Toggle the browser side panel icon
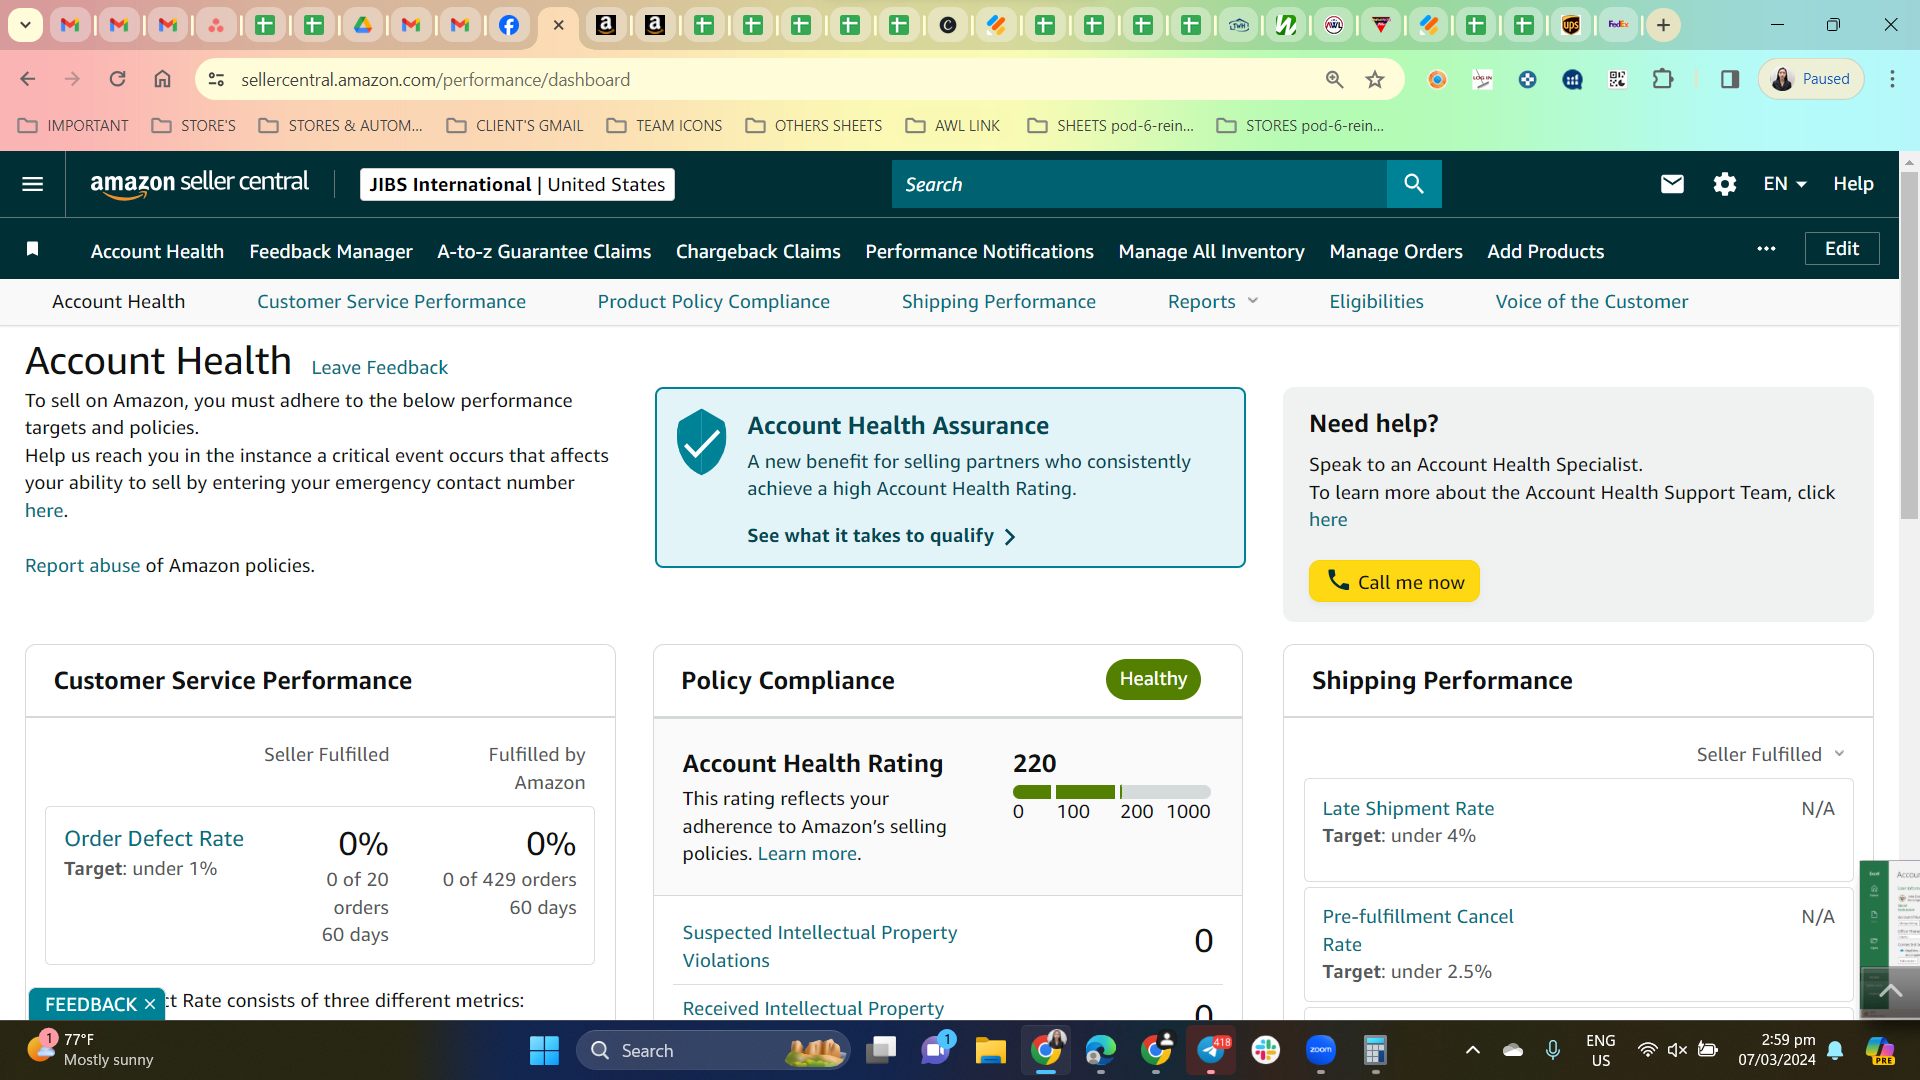 (1729, 79)
